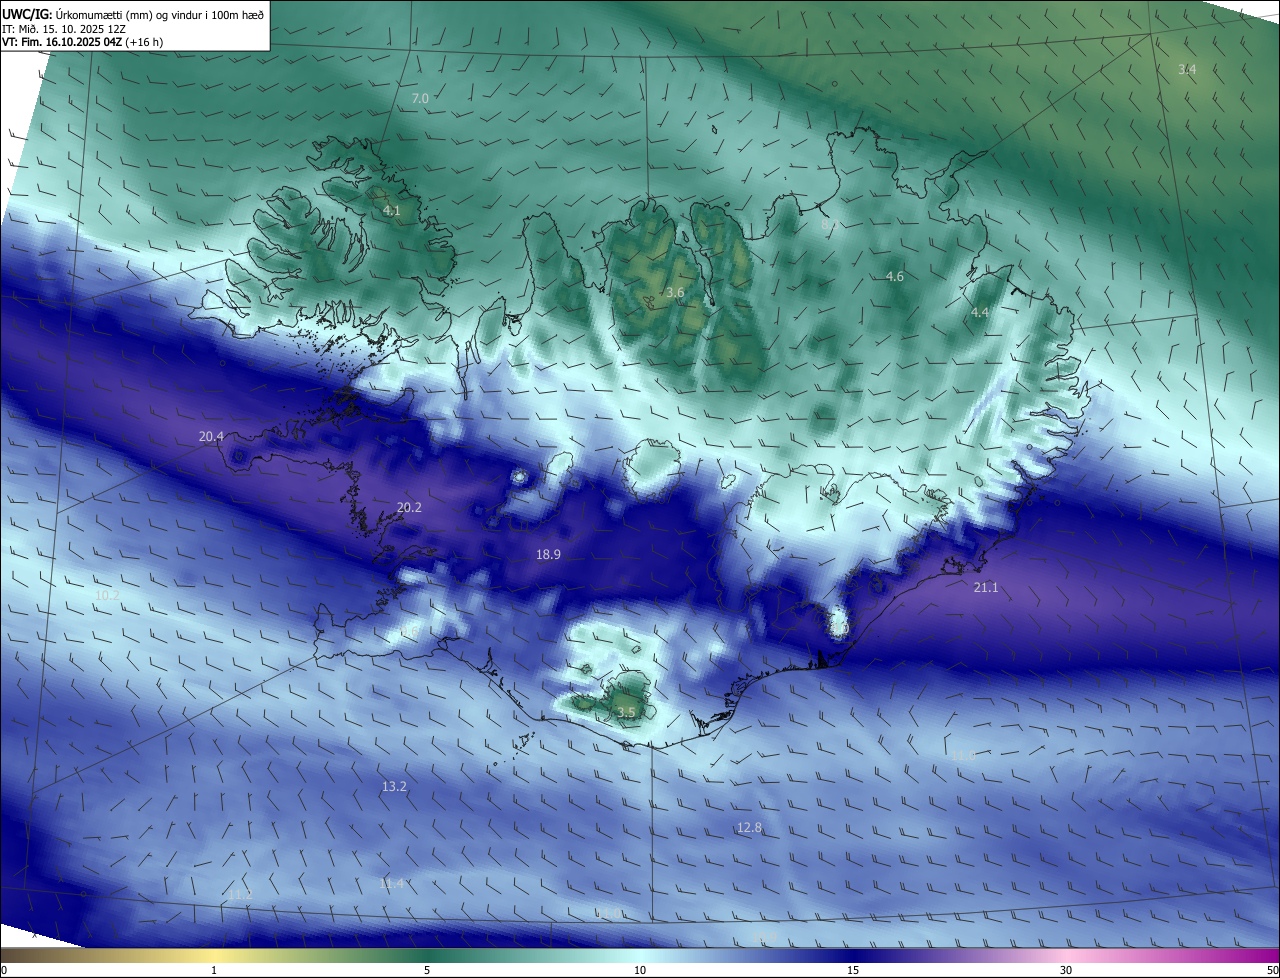Click the 'IT: Mið. 15. 10. 2025 12Z' line
The width and height of the screenshot is (1280, 978).
coord(66,28)
